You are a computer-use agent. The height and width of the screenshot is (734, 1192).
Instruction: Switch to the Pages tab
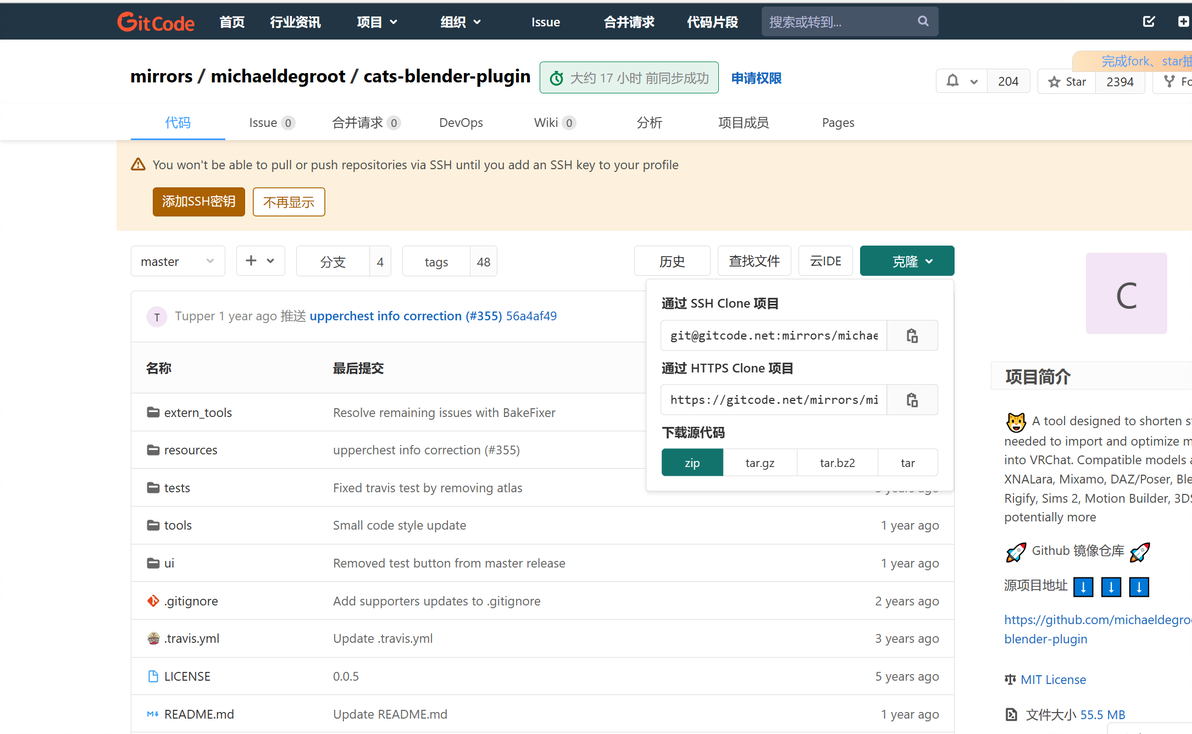tap(838, 122)
